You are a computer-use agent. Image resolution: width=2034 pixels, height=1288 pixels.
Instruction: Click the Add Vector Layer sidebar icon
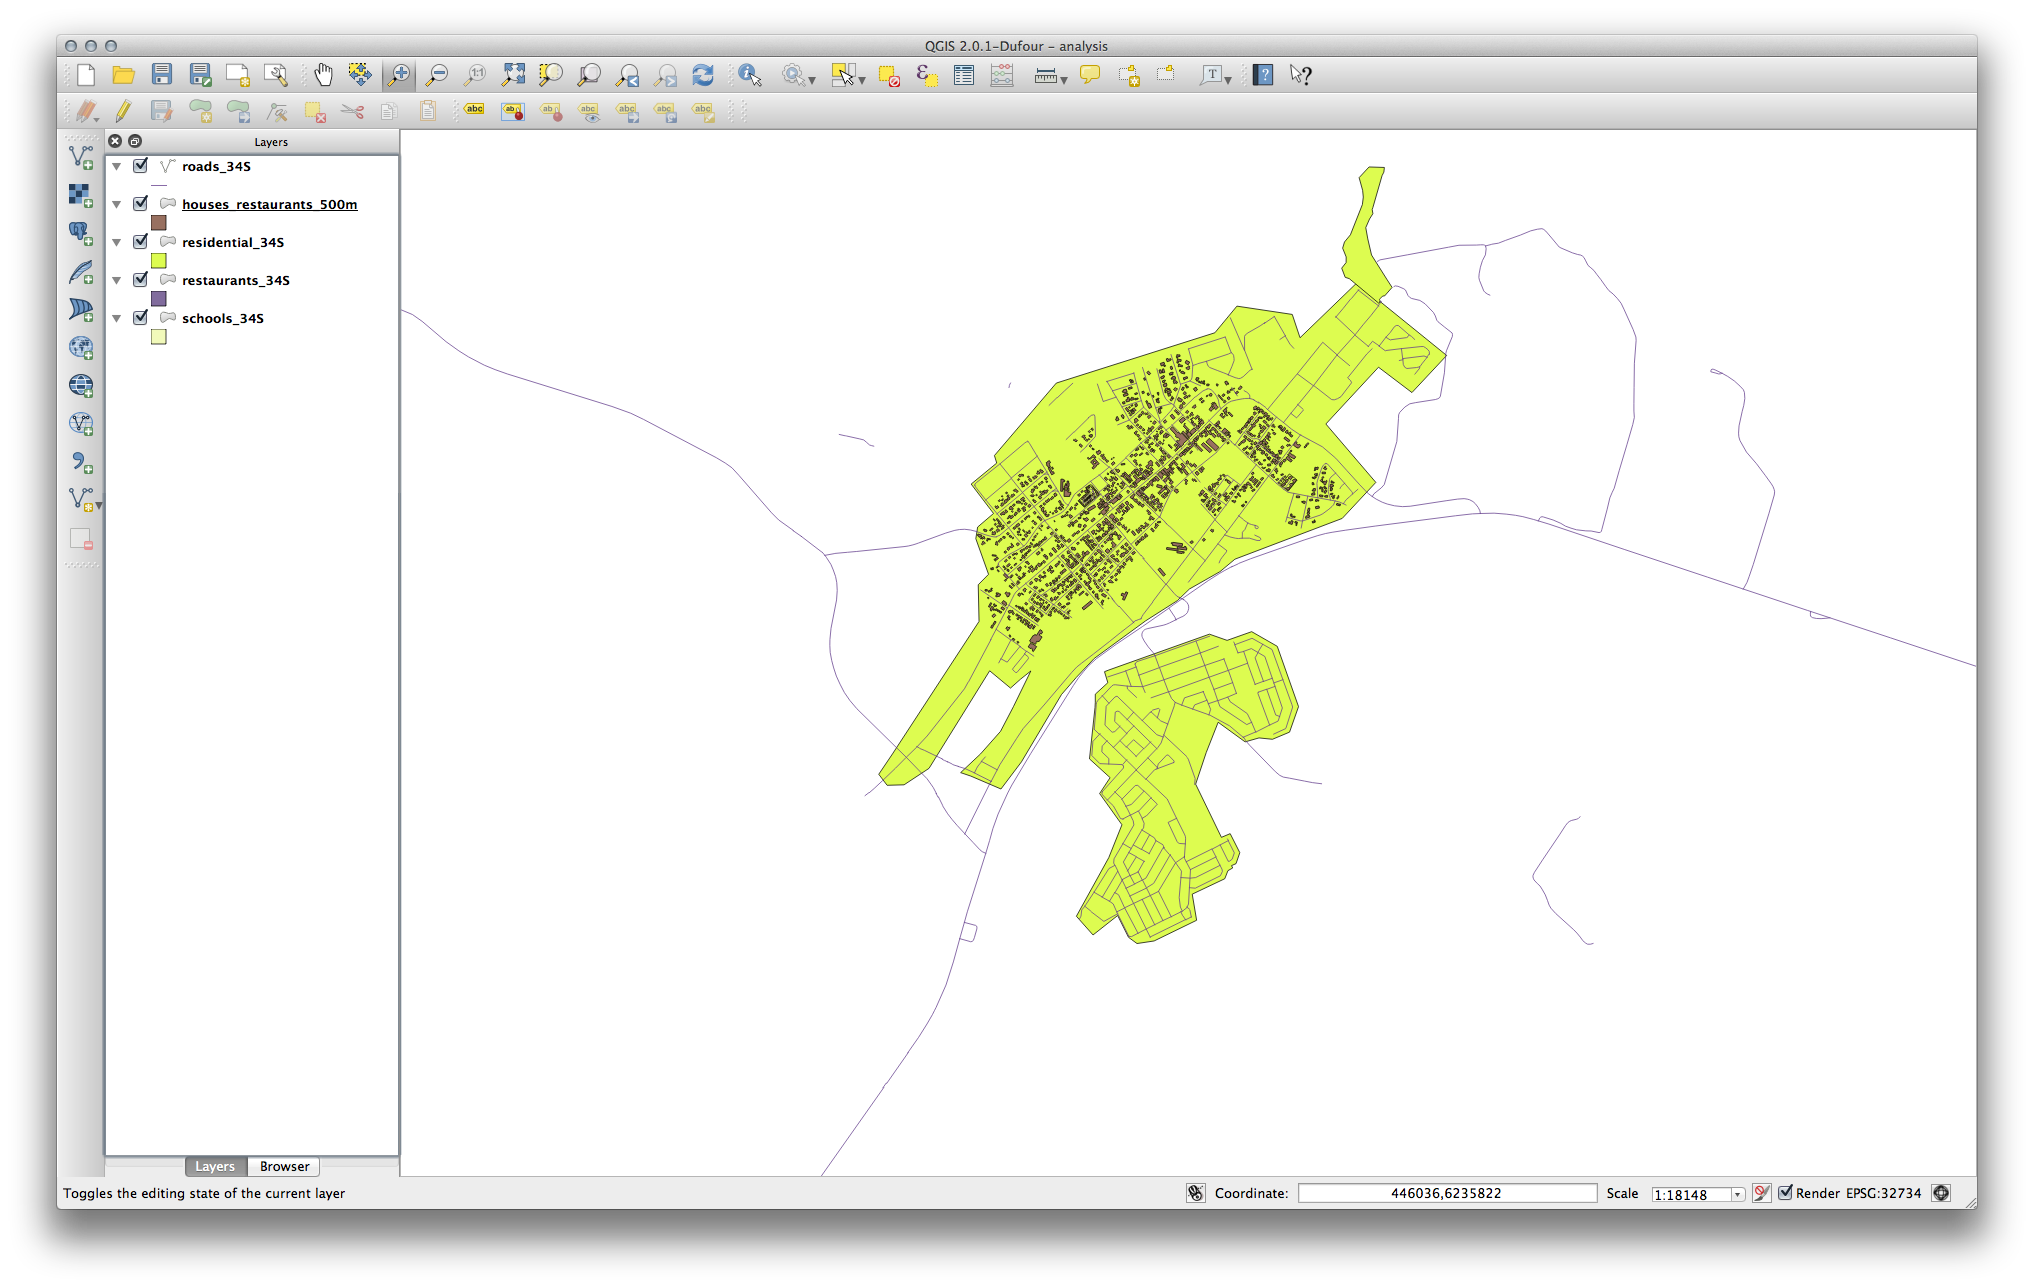(81, 157)
